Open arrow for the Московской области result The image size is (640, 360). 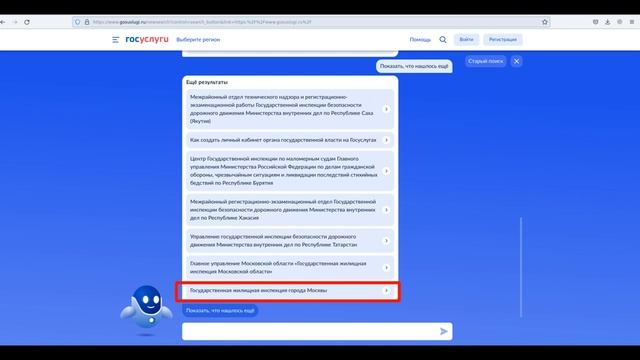click(x=386, y=268)
